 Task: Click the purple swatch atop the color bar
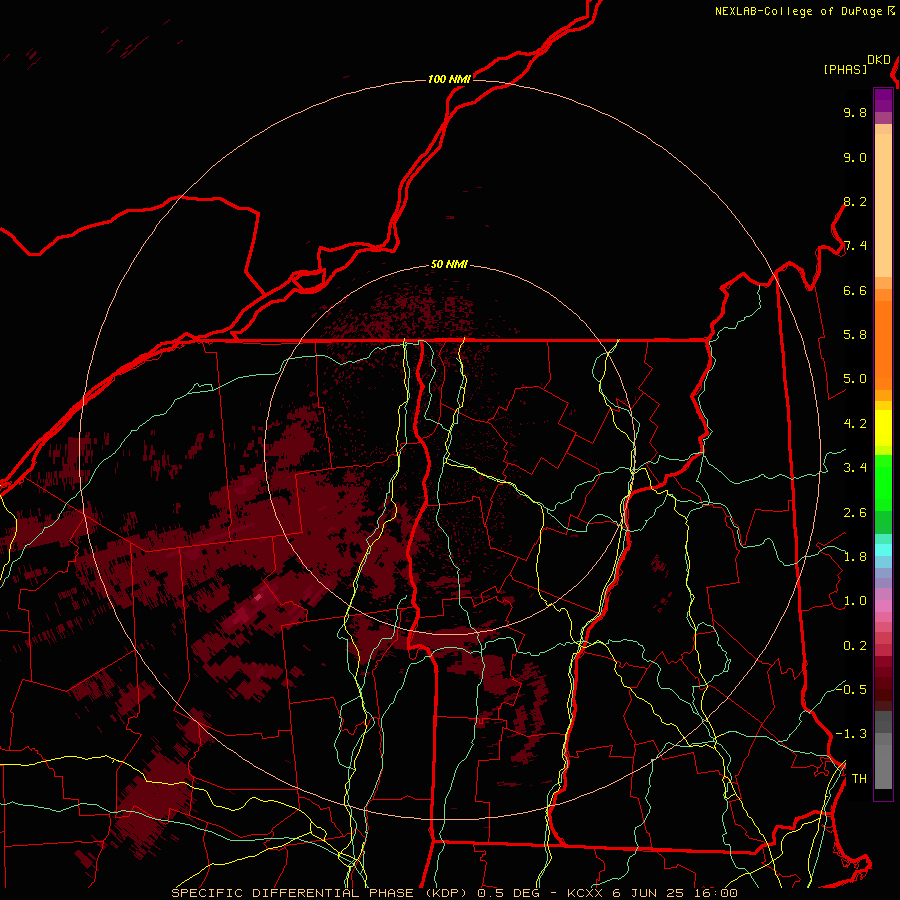pos(883,101)
